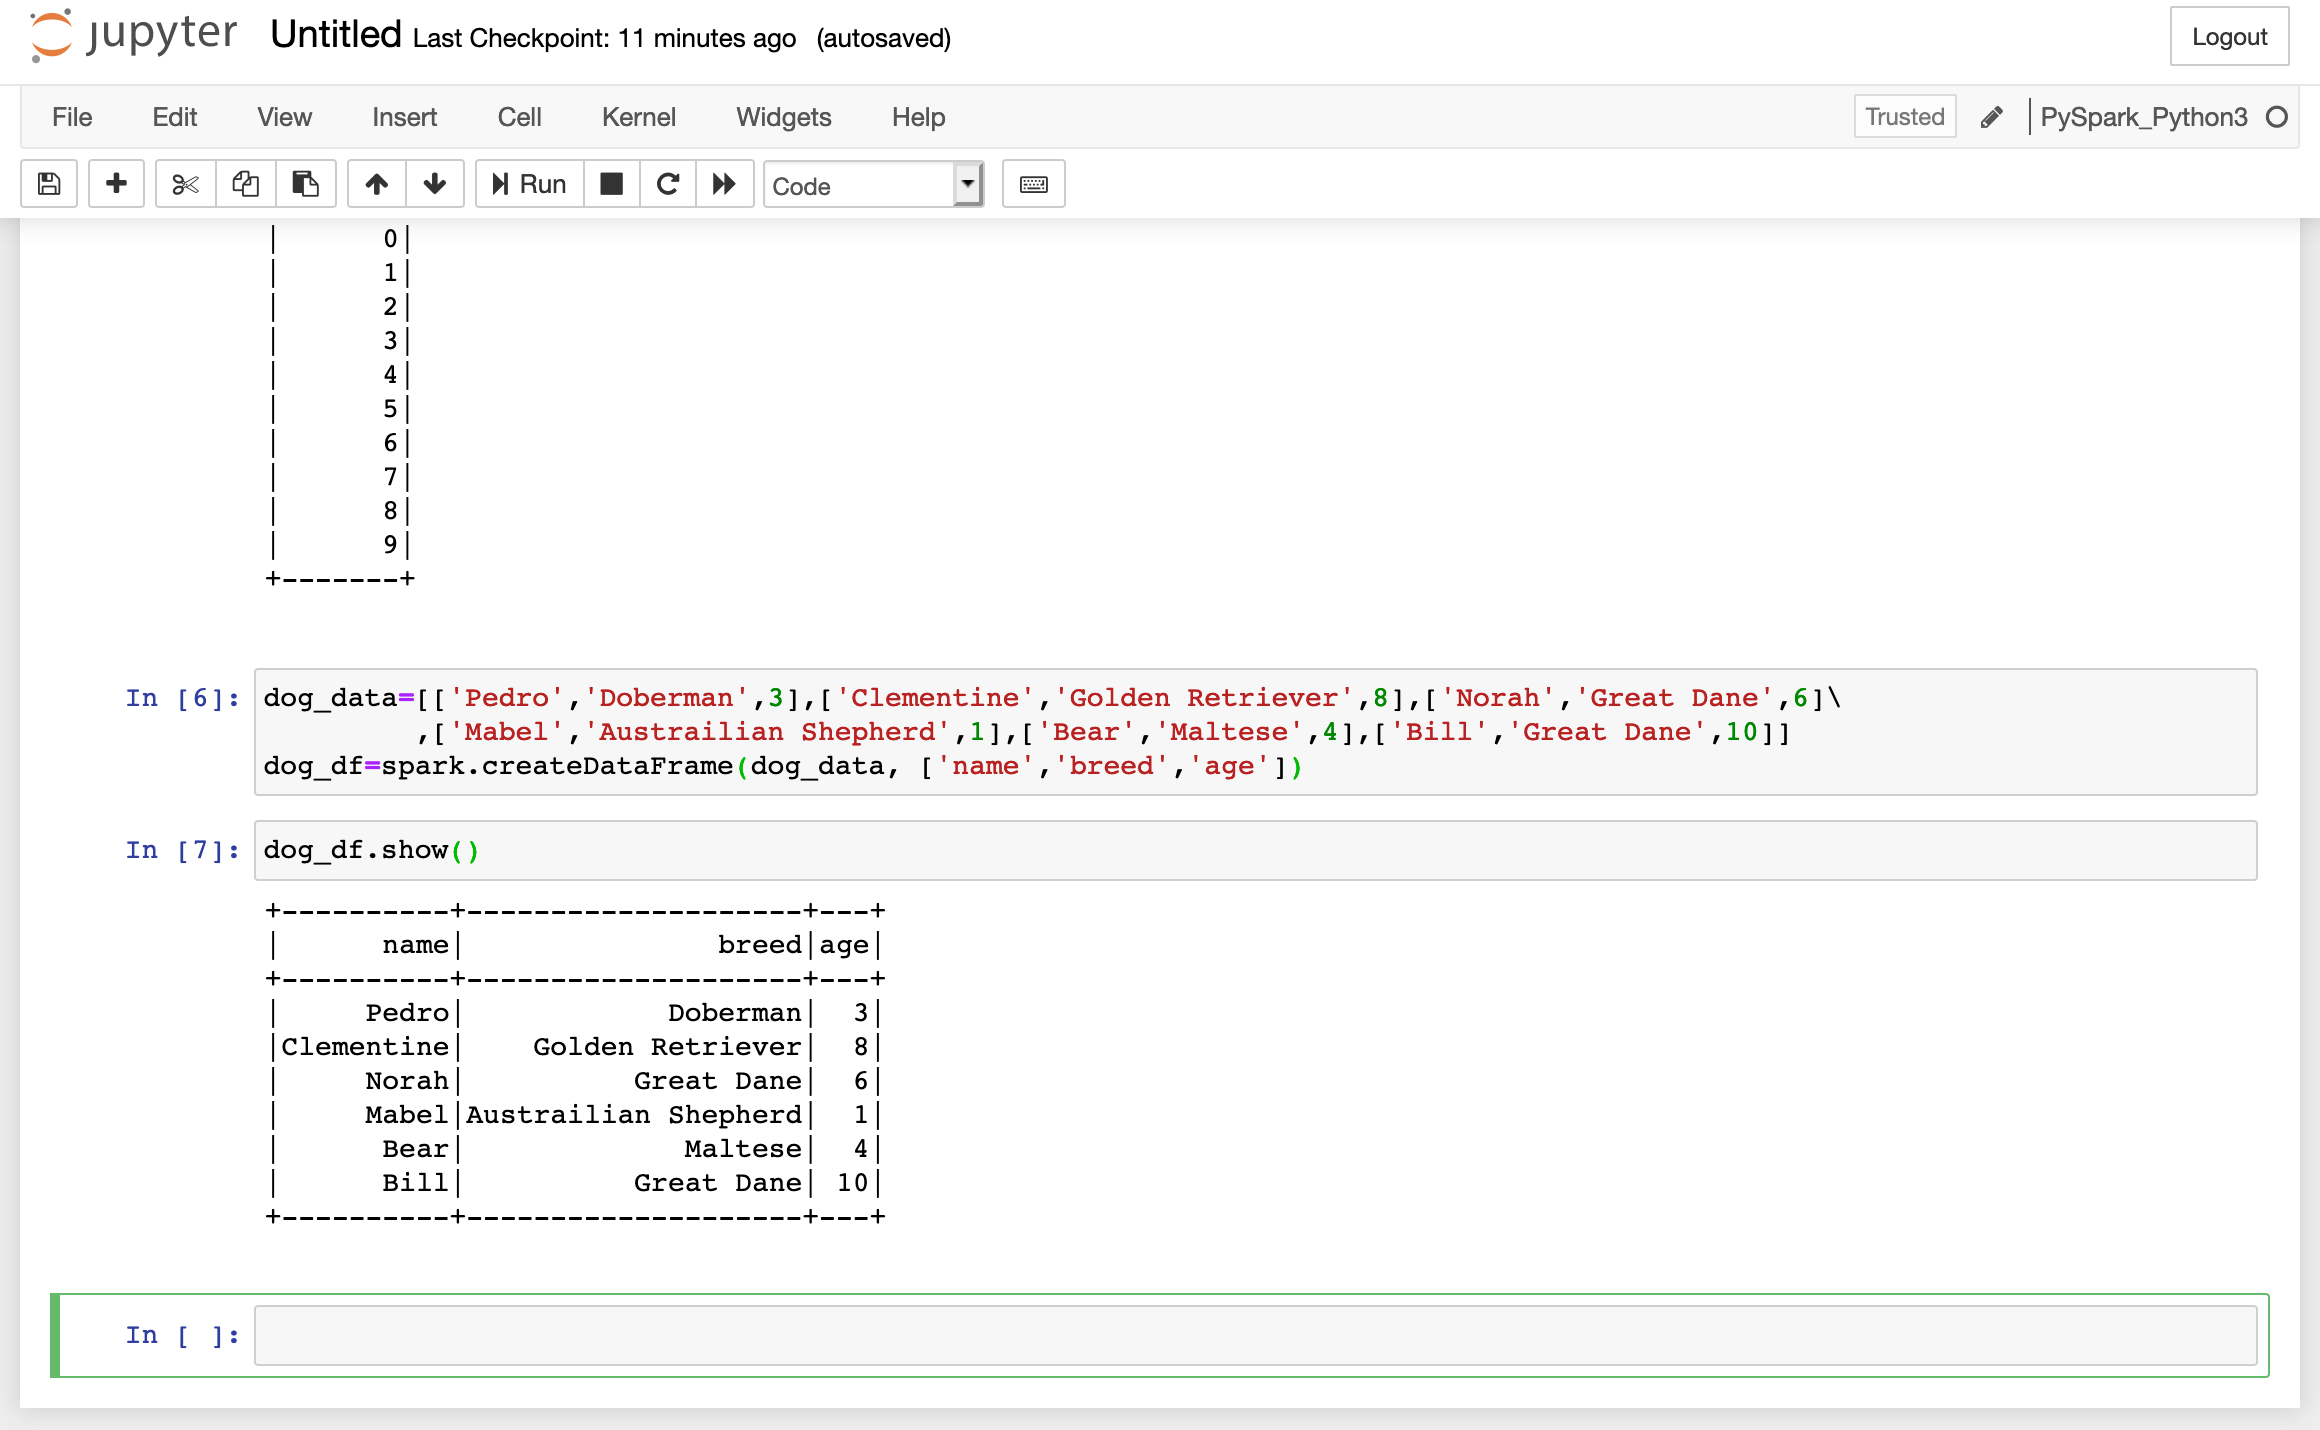Click age value 10 in Bill row
This screenshot has width=2320, height=1430.
(x=853, y=1183)
